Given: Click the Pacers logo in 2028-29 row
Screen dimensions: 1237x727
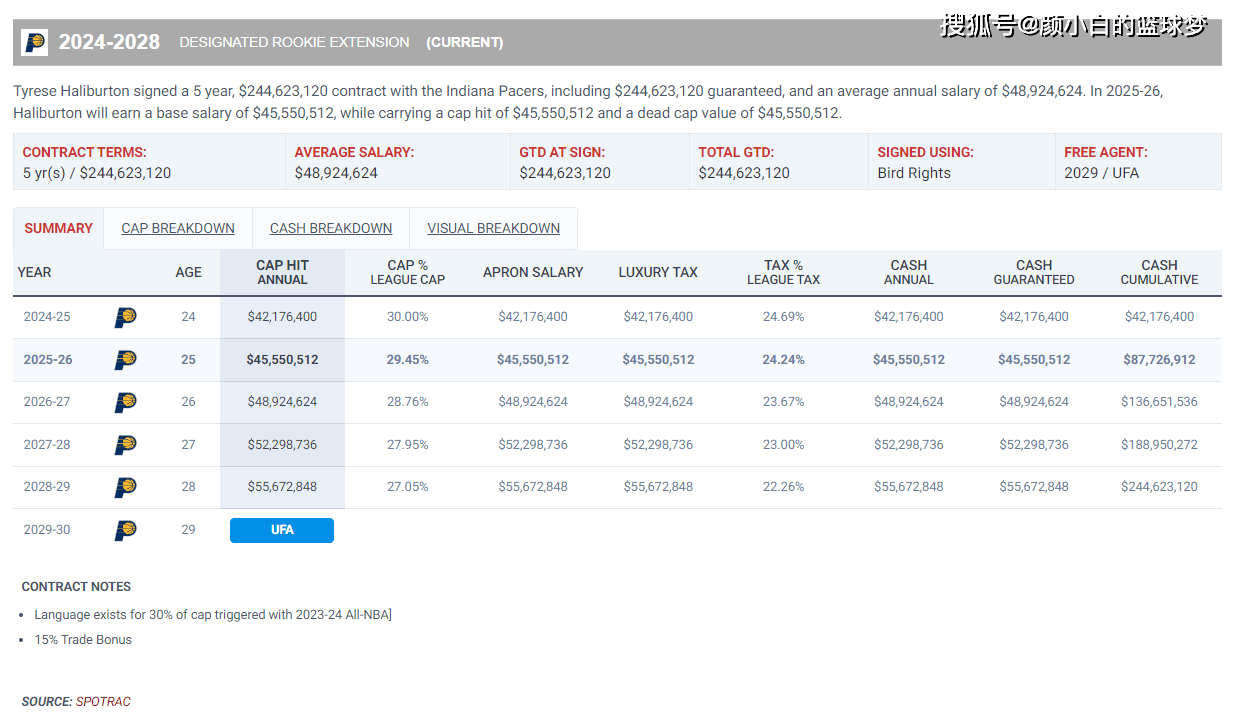Looking at the screenshot, I should coord(125,487).
